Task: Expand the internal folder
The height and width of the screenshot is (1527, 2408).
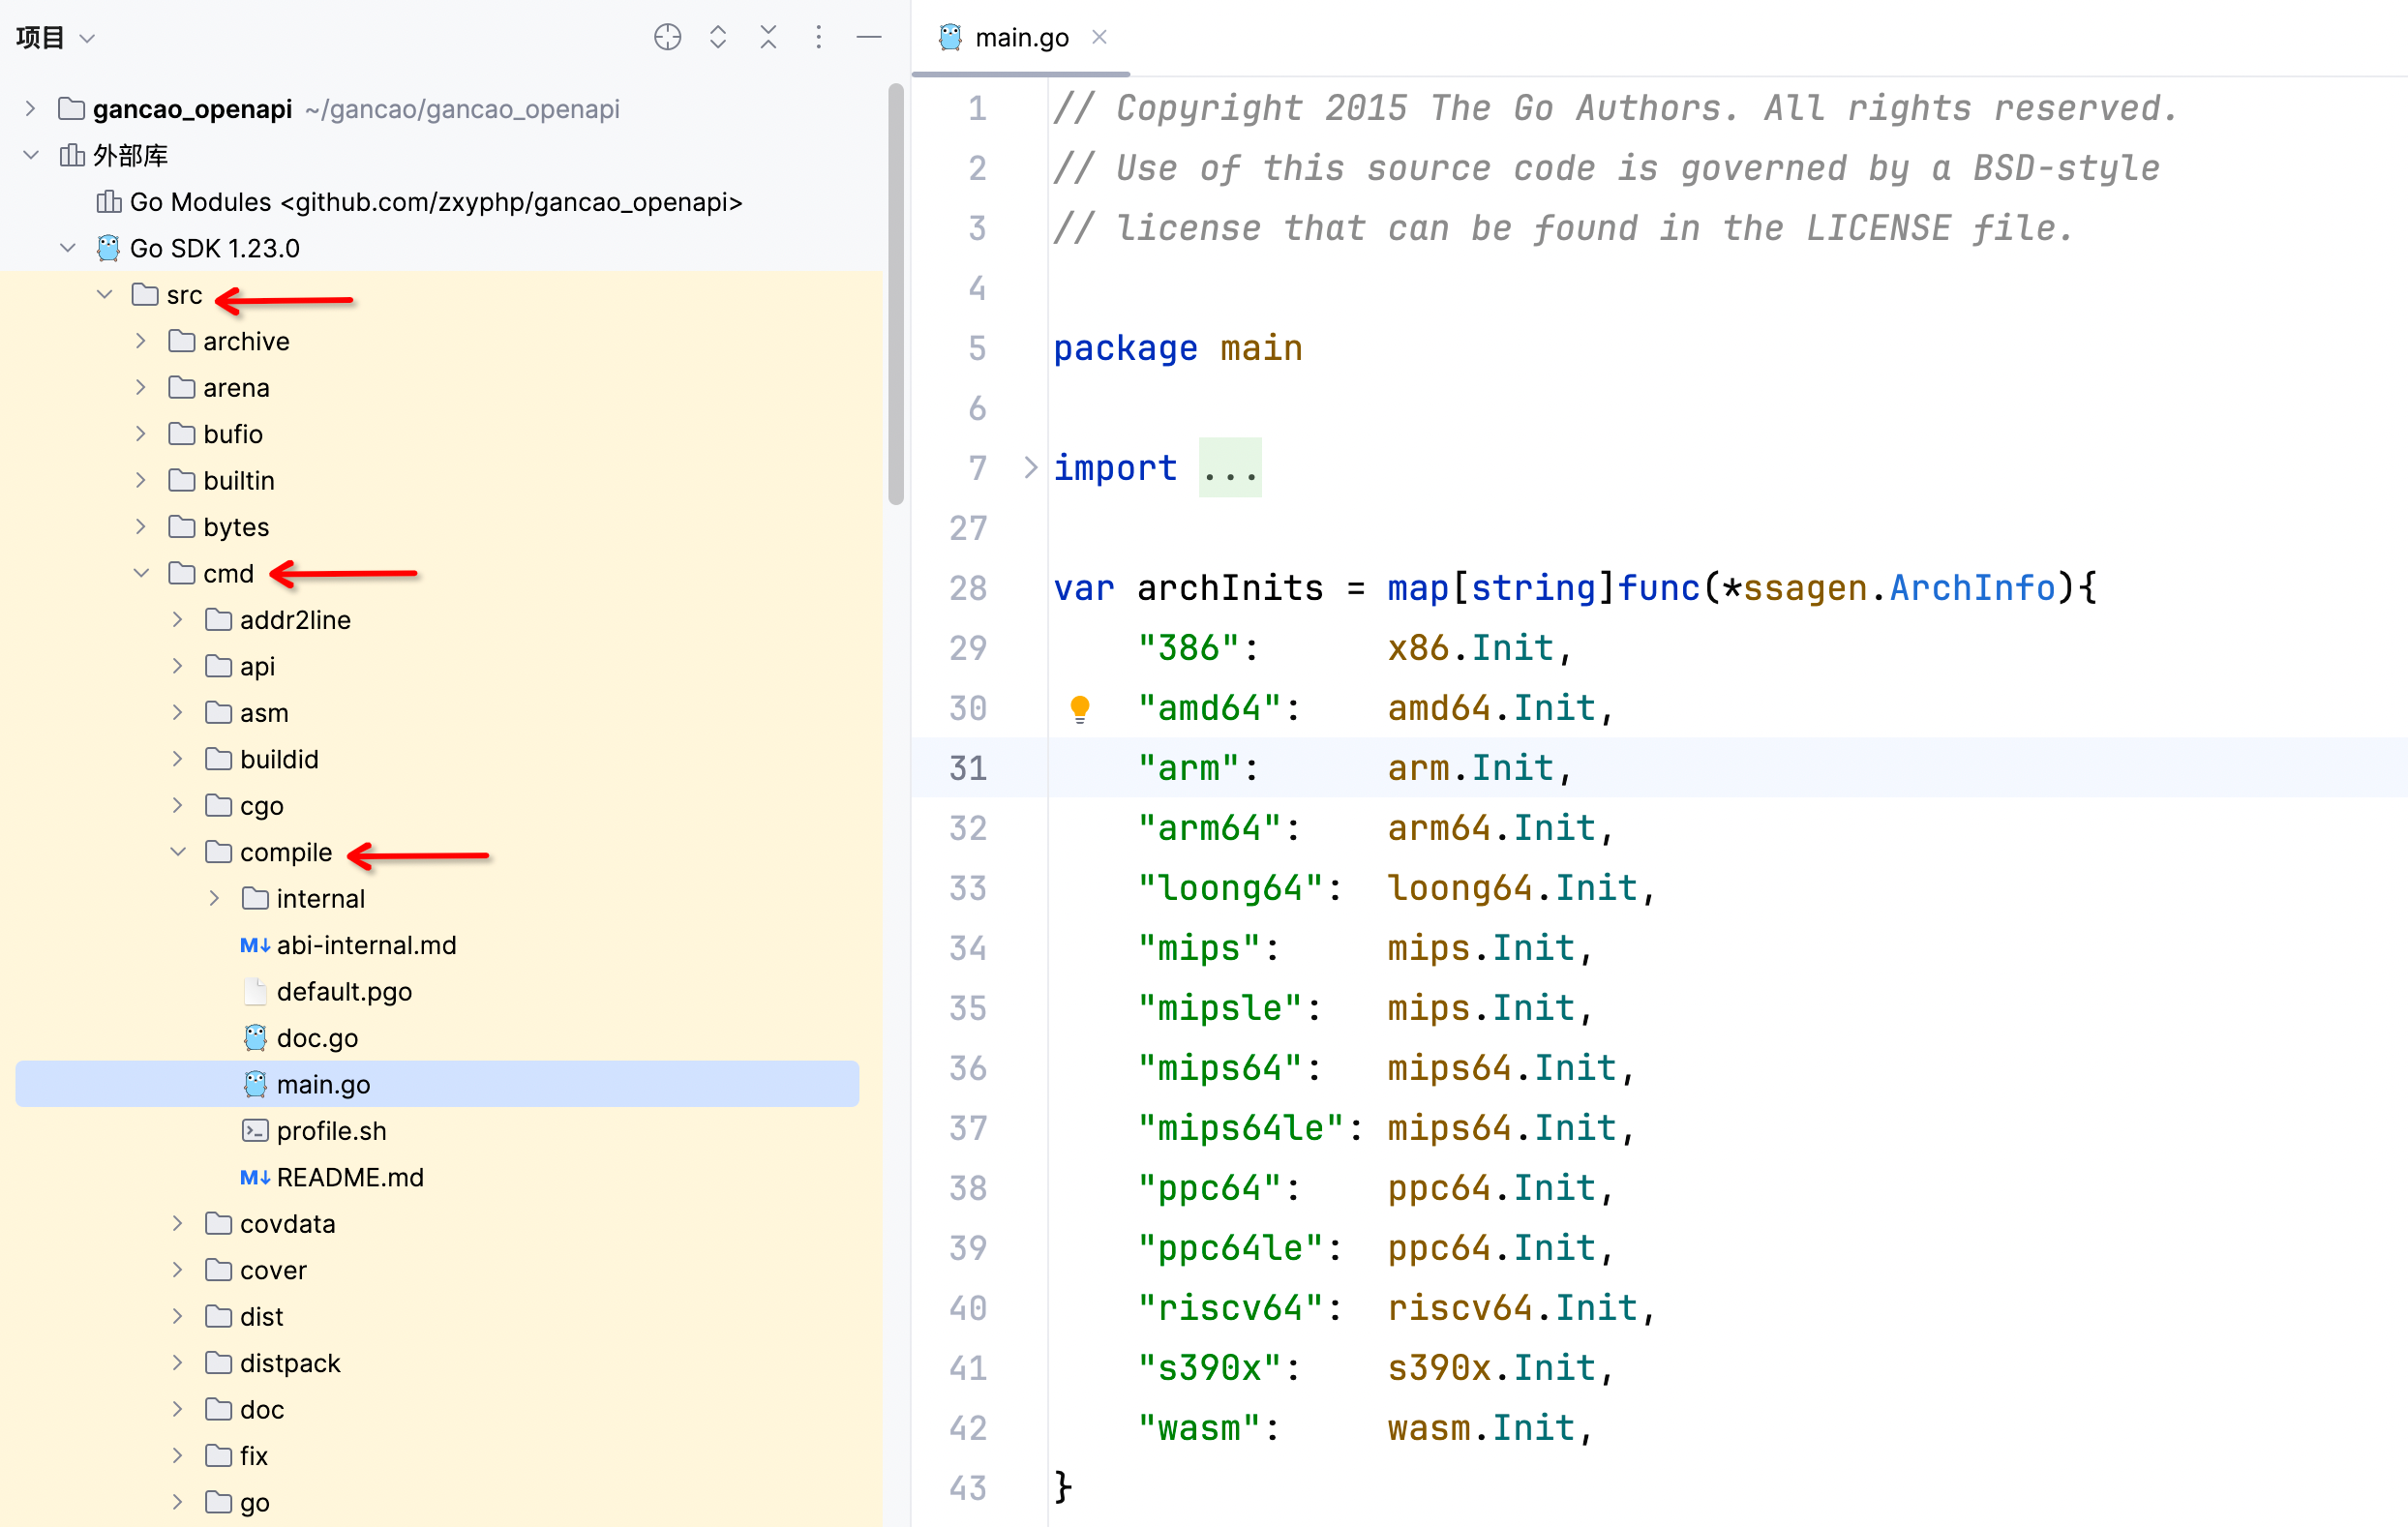Action: [214, 898]
